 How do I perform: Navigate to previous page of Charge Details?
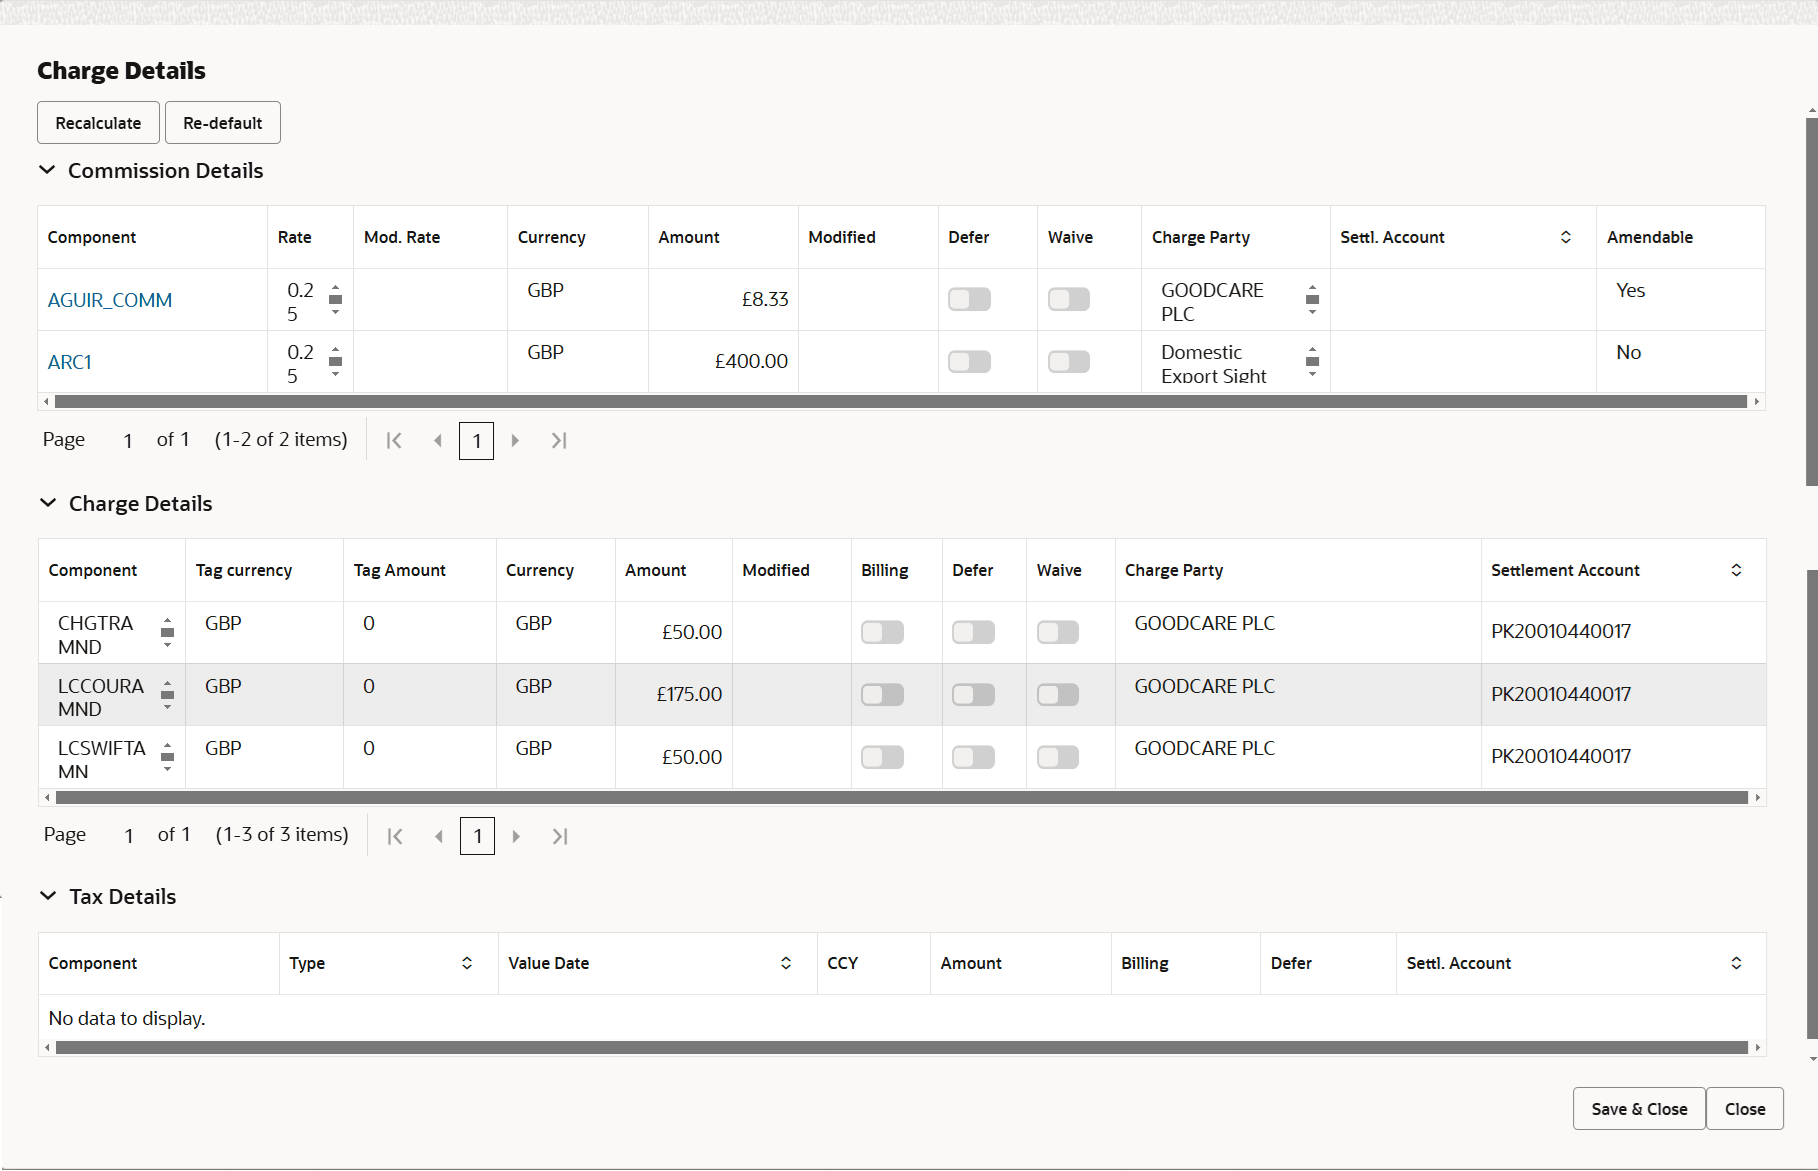(x=438, y=836)
